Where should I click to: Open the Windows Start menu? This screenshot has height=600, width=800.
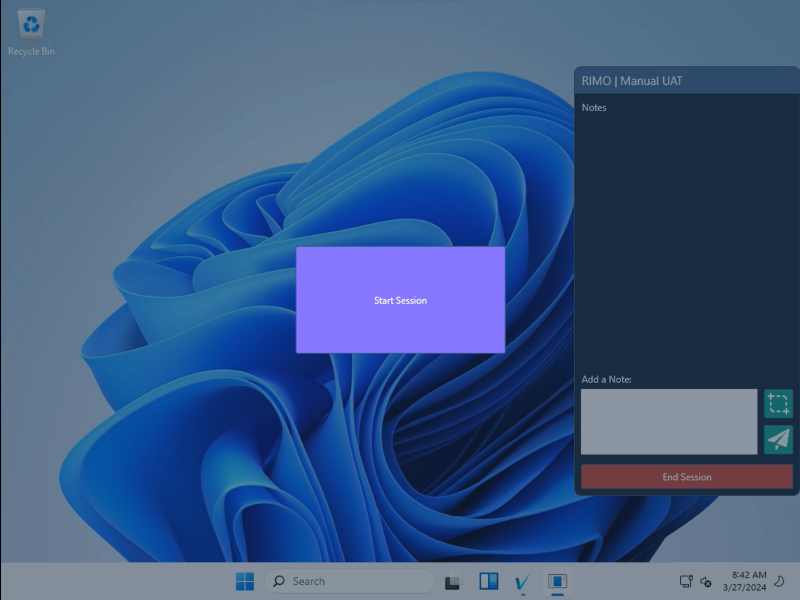[x=245, y=581]
